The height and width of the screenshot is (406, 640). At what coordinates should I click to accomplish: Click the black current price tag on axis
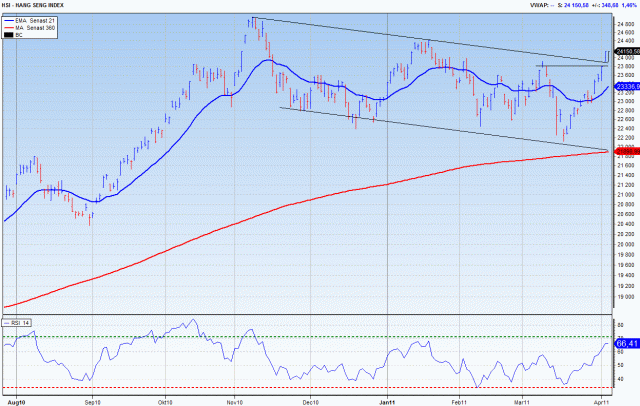[626, 50]
